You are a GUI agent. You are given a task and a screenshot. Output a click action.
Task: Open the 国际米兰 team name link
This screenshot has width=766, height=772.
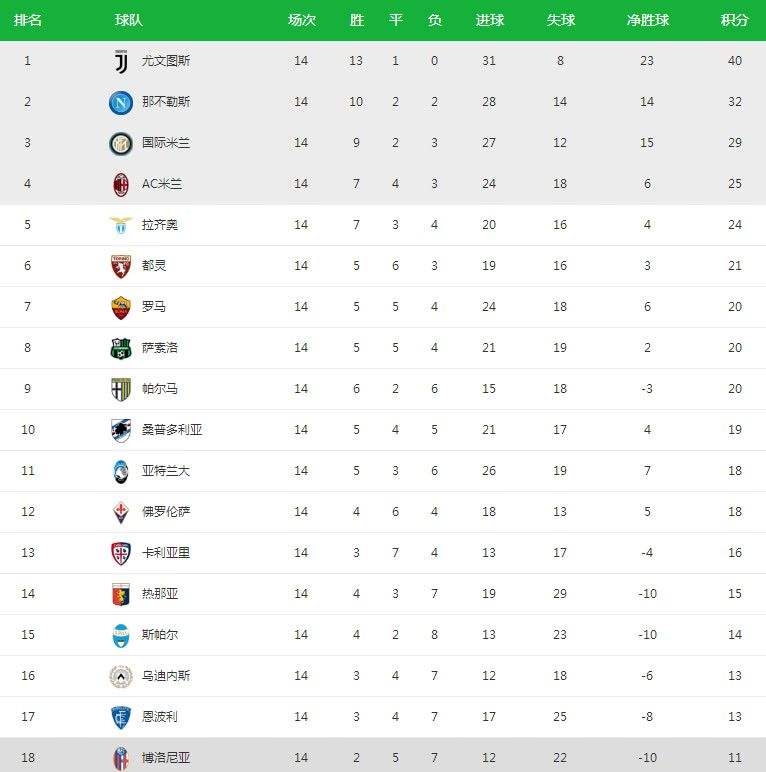(x=166, y=143)
